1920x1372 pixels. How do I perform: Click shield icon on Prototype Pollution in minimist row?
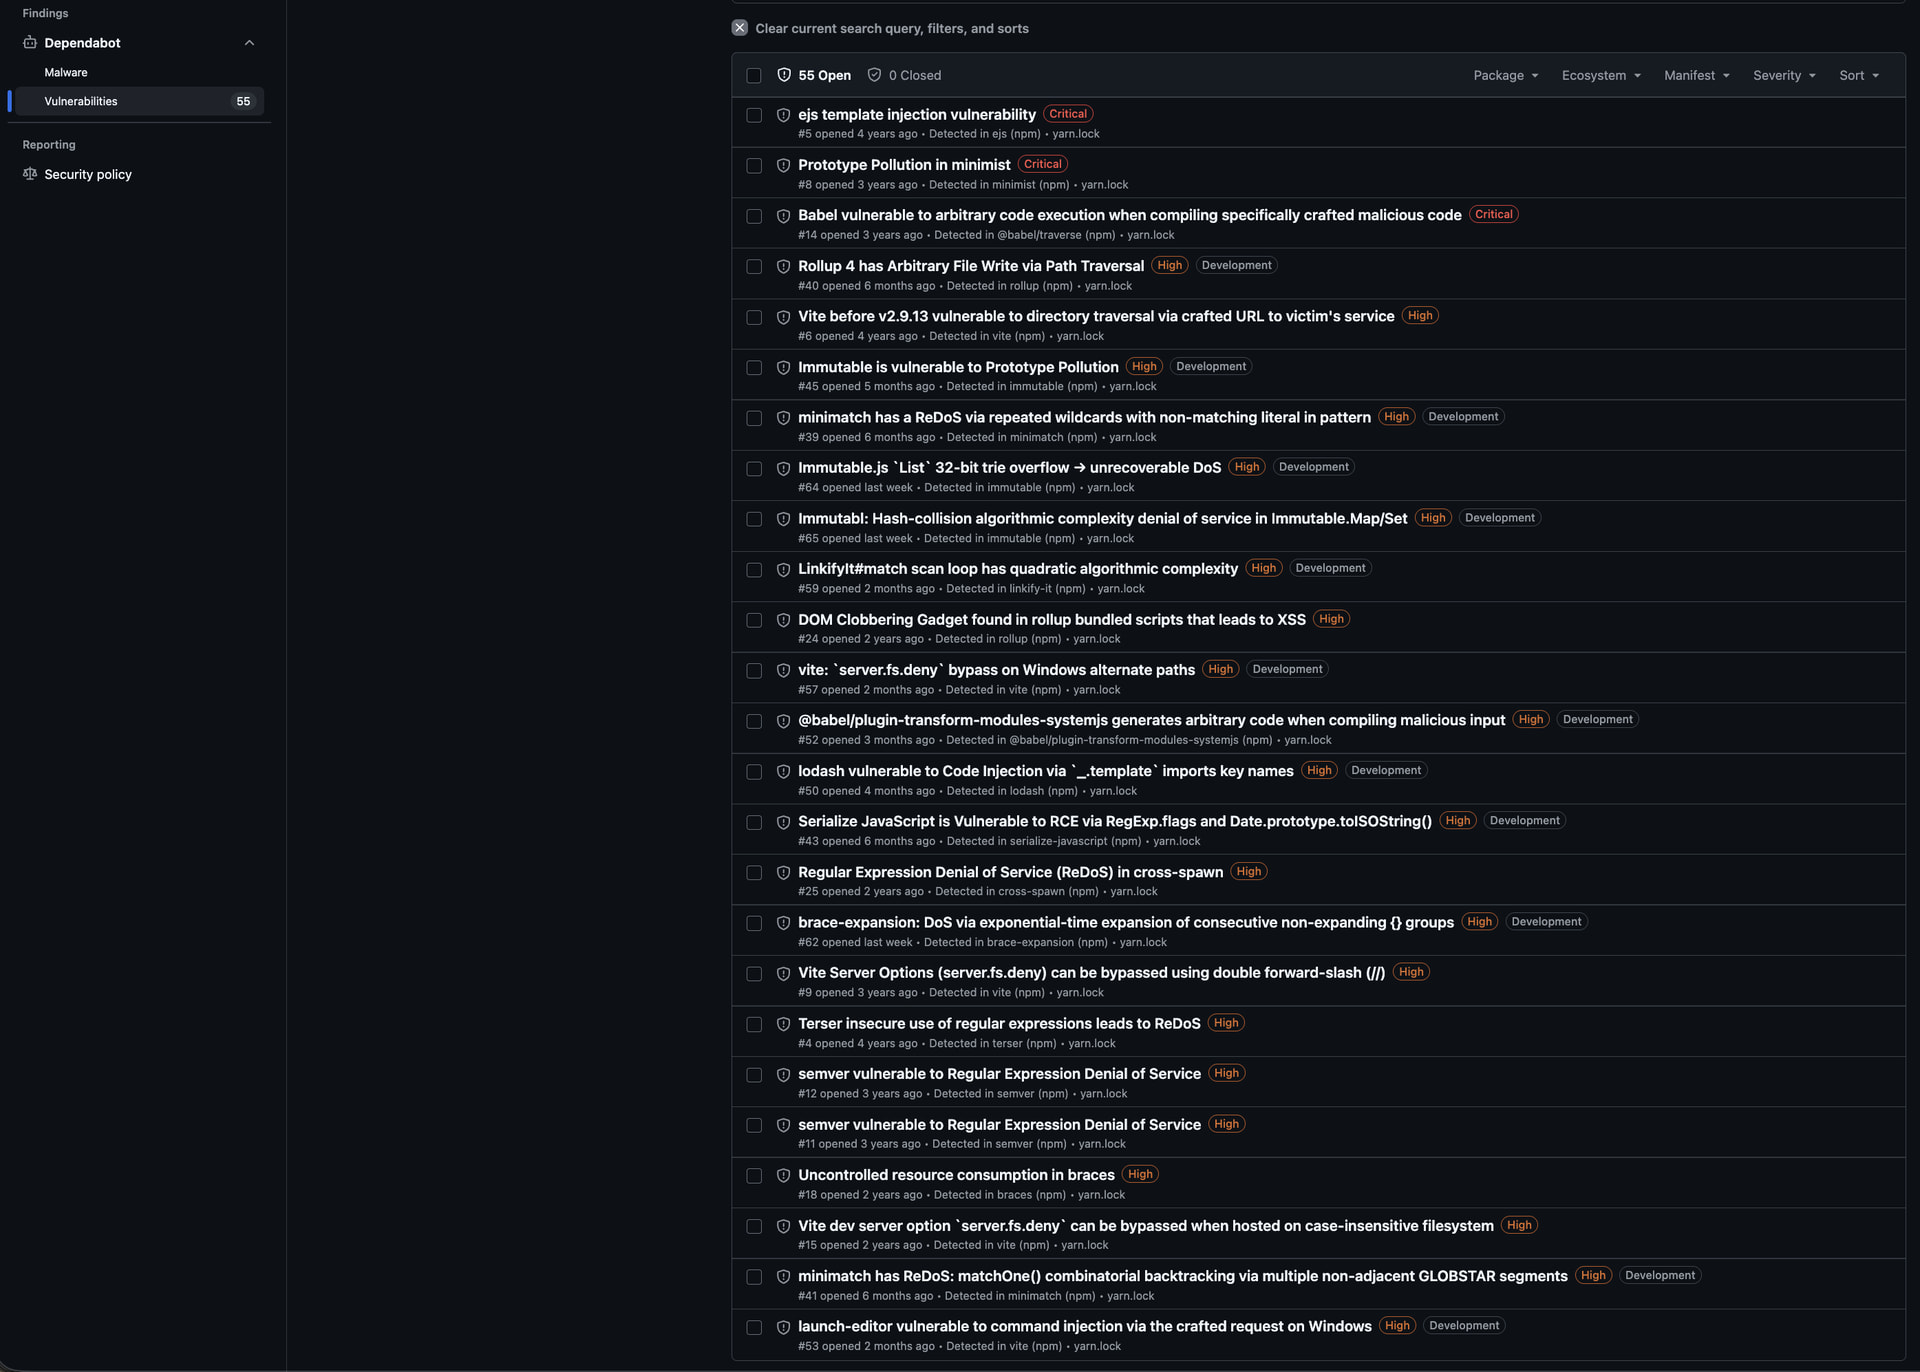783,165
